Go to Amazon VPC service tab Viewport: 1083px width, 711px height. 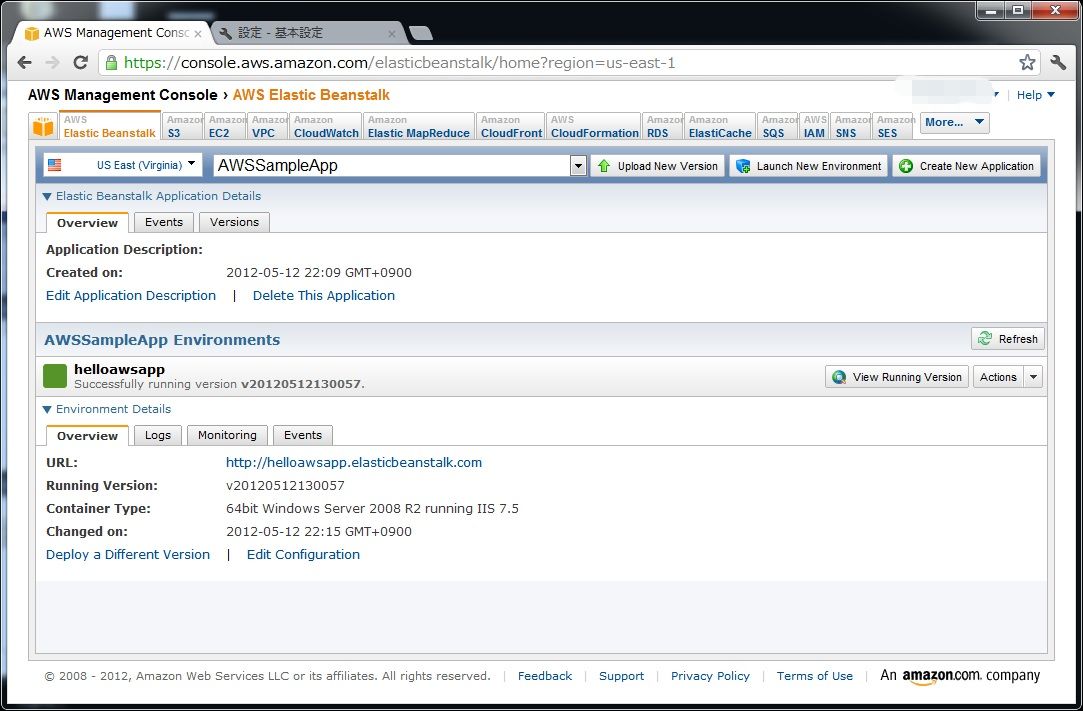coord(269,126)
